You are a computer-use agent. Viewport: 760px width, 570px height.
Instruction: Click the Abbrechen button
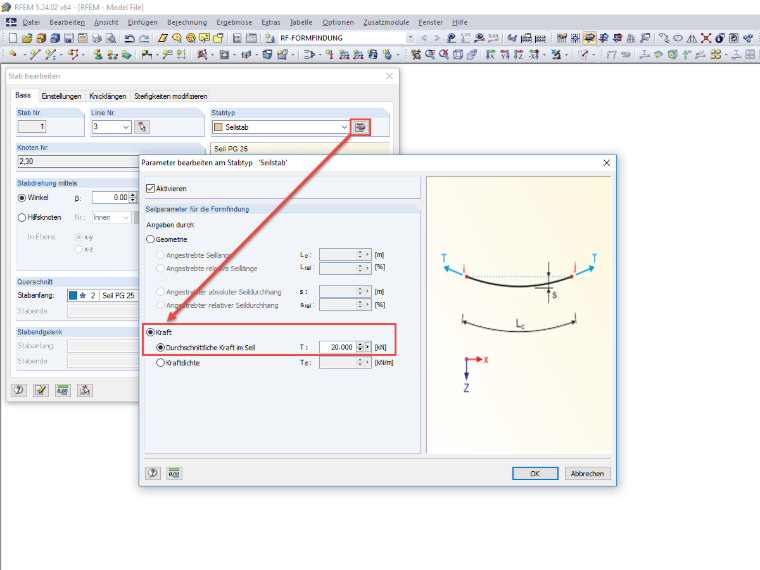click(587, 474)
